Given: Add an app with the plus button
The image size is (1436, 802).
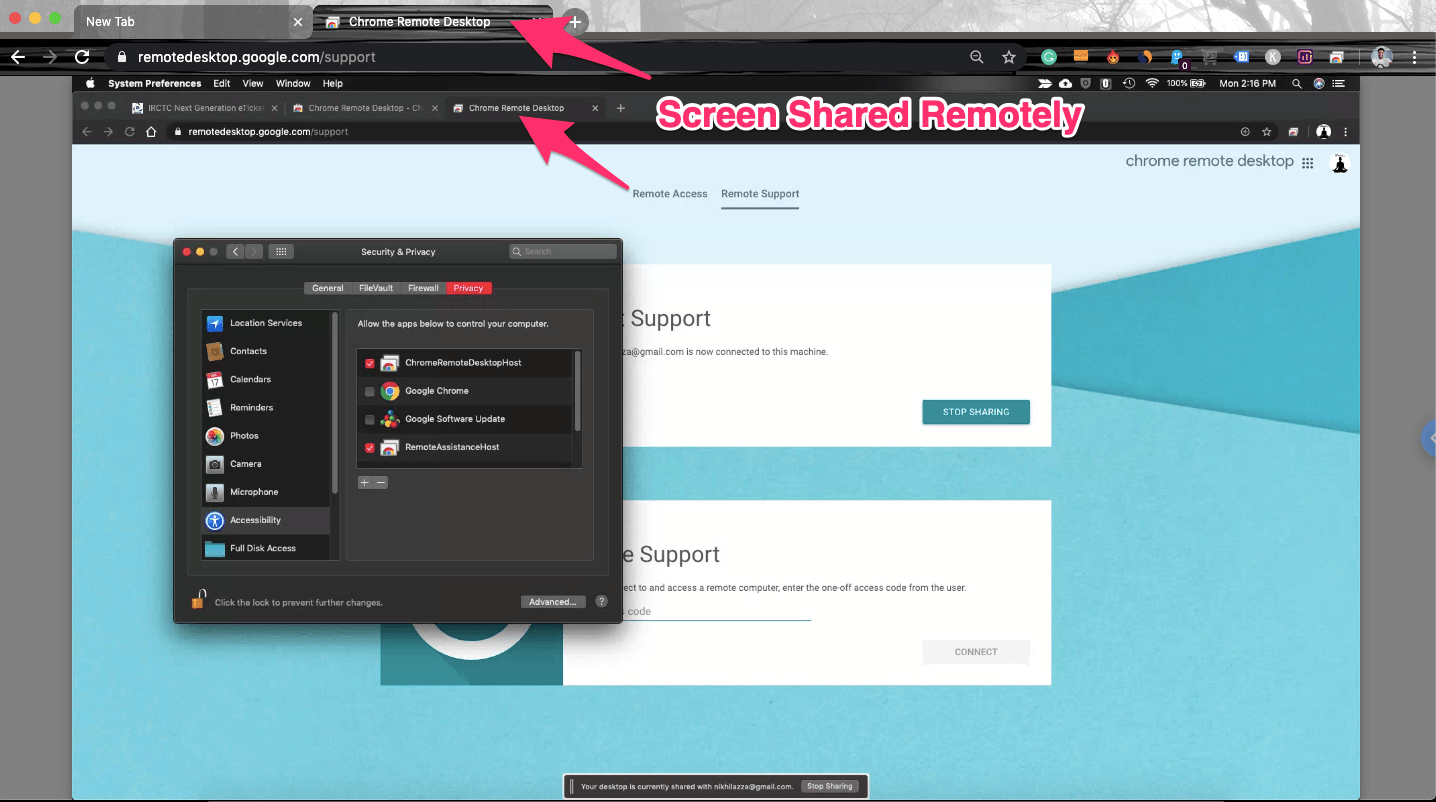Looking at the screenshot, I should tap(365, 482).
